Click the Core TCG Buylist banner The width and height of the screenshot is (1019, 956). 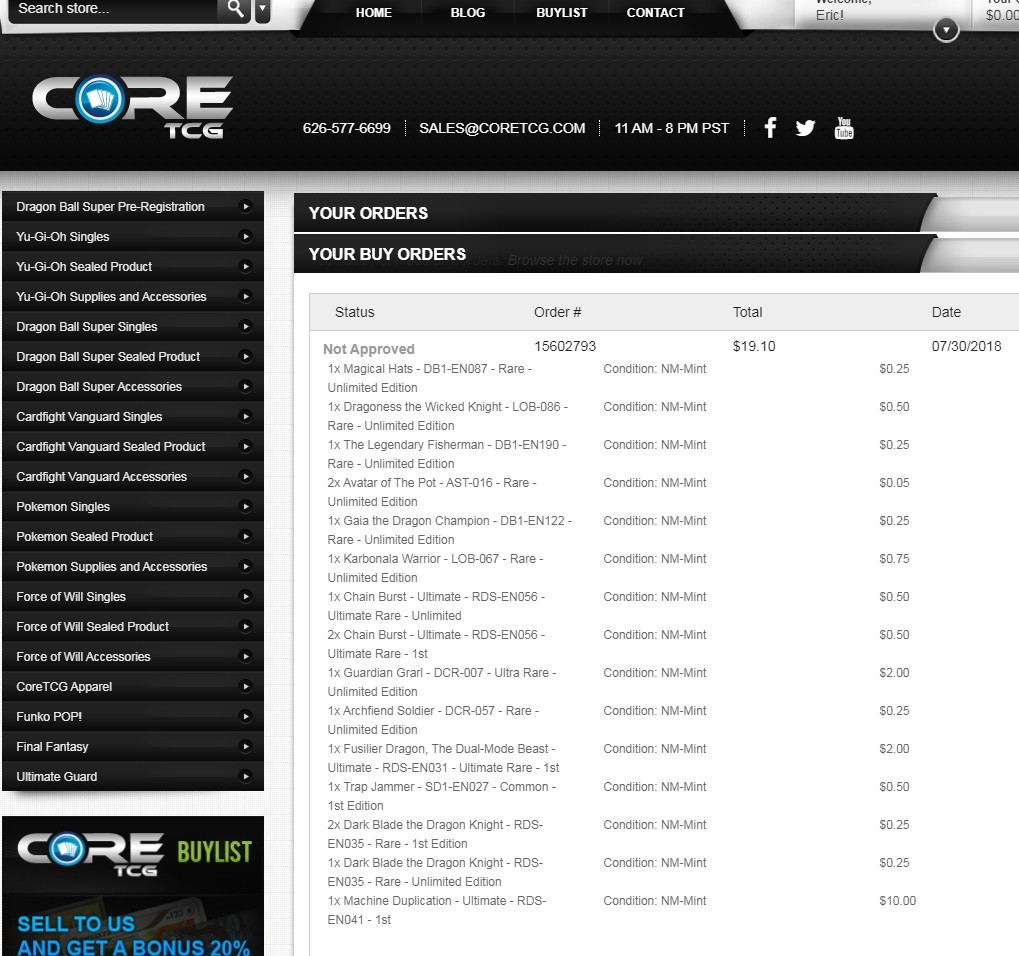click(133, 886)
